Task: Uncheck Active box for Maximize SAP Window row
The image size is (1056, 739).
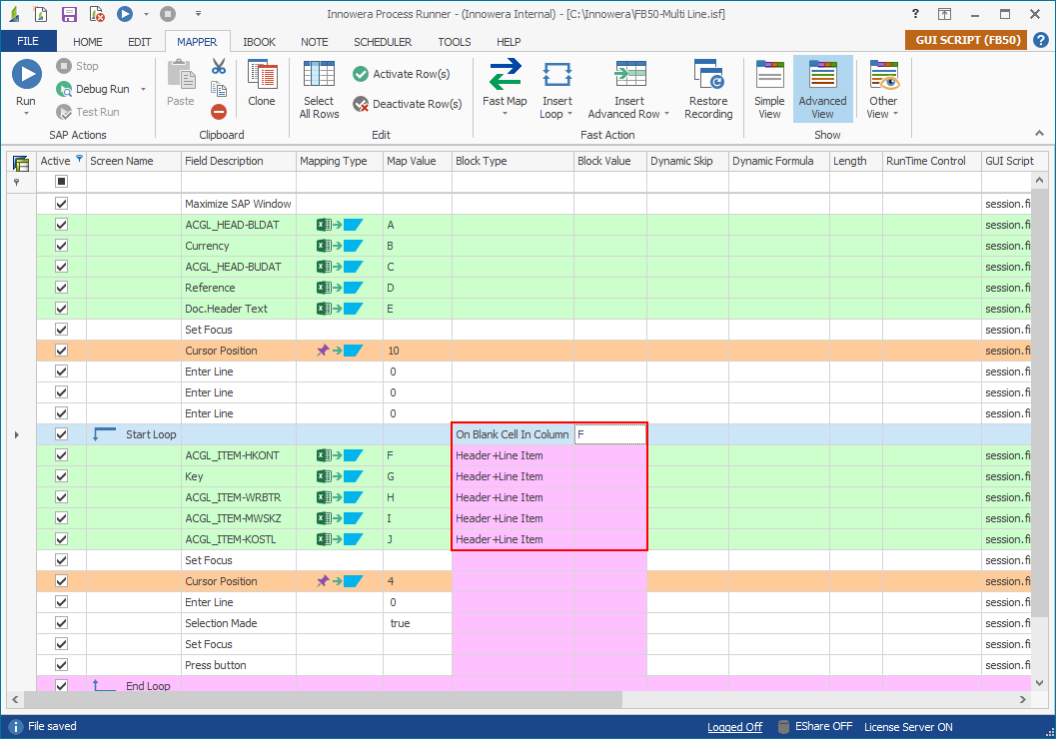Action: pyautogui.click(x=61, y=204)
